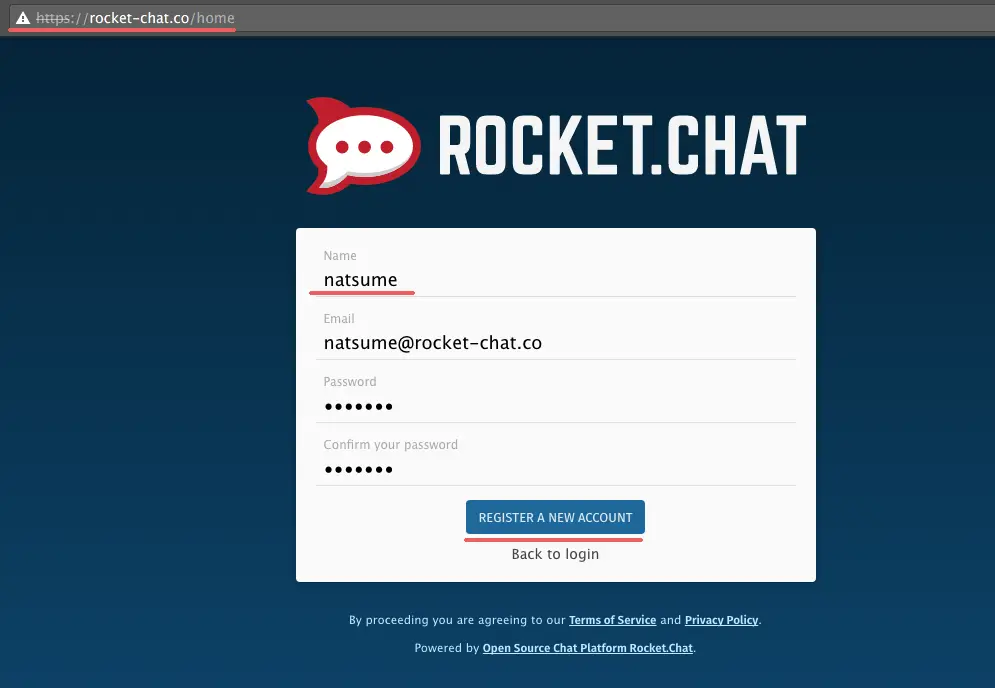995x688 pixels.
Task: Click the 'Powered by' text
Action: coord(447,648)
